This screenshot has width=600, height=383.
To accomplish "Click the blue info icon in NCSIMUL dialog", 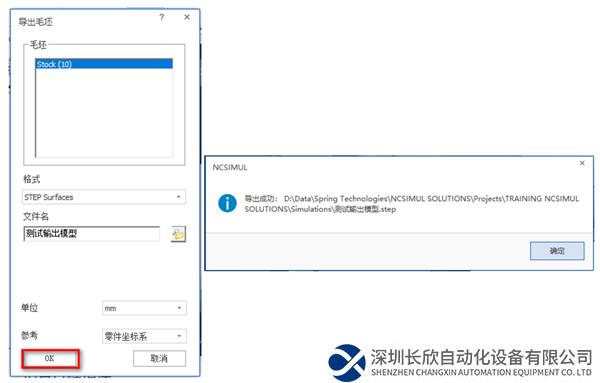I will click(227, 203).
